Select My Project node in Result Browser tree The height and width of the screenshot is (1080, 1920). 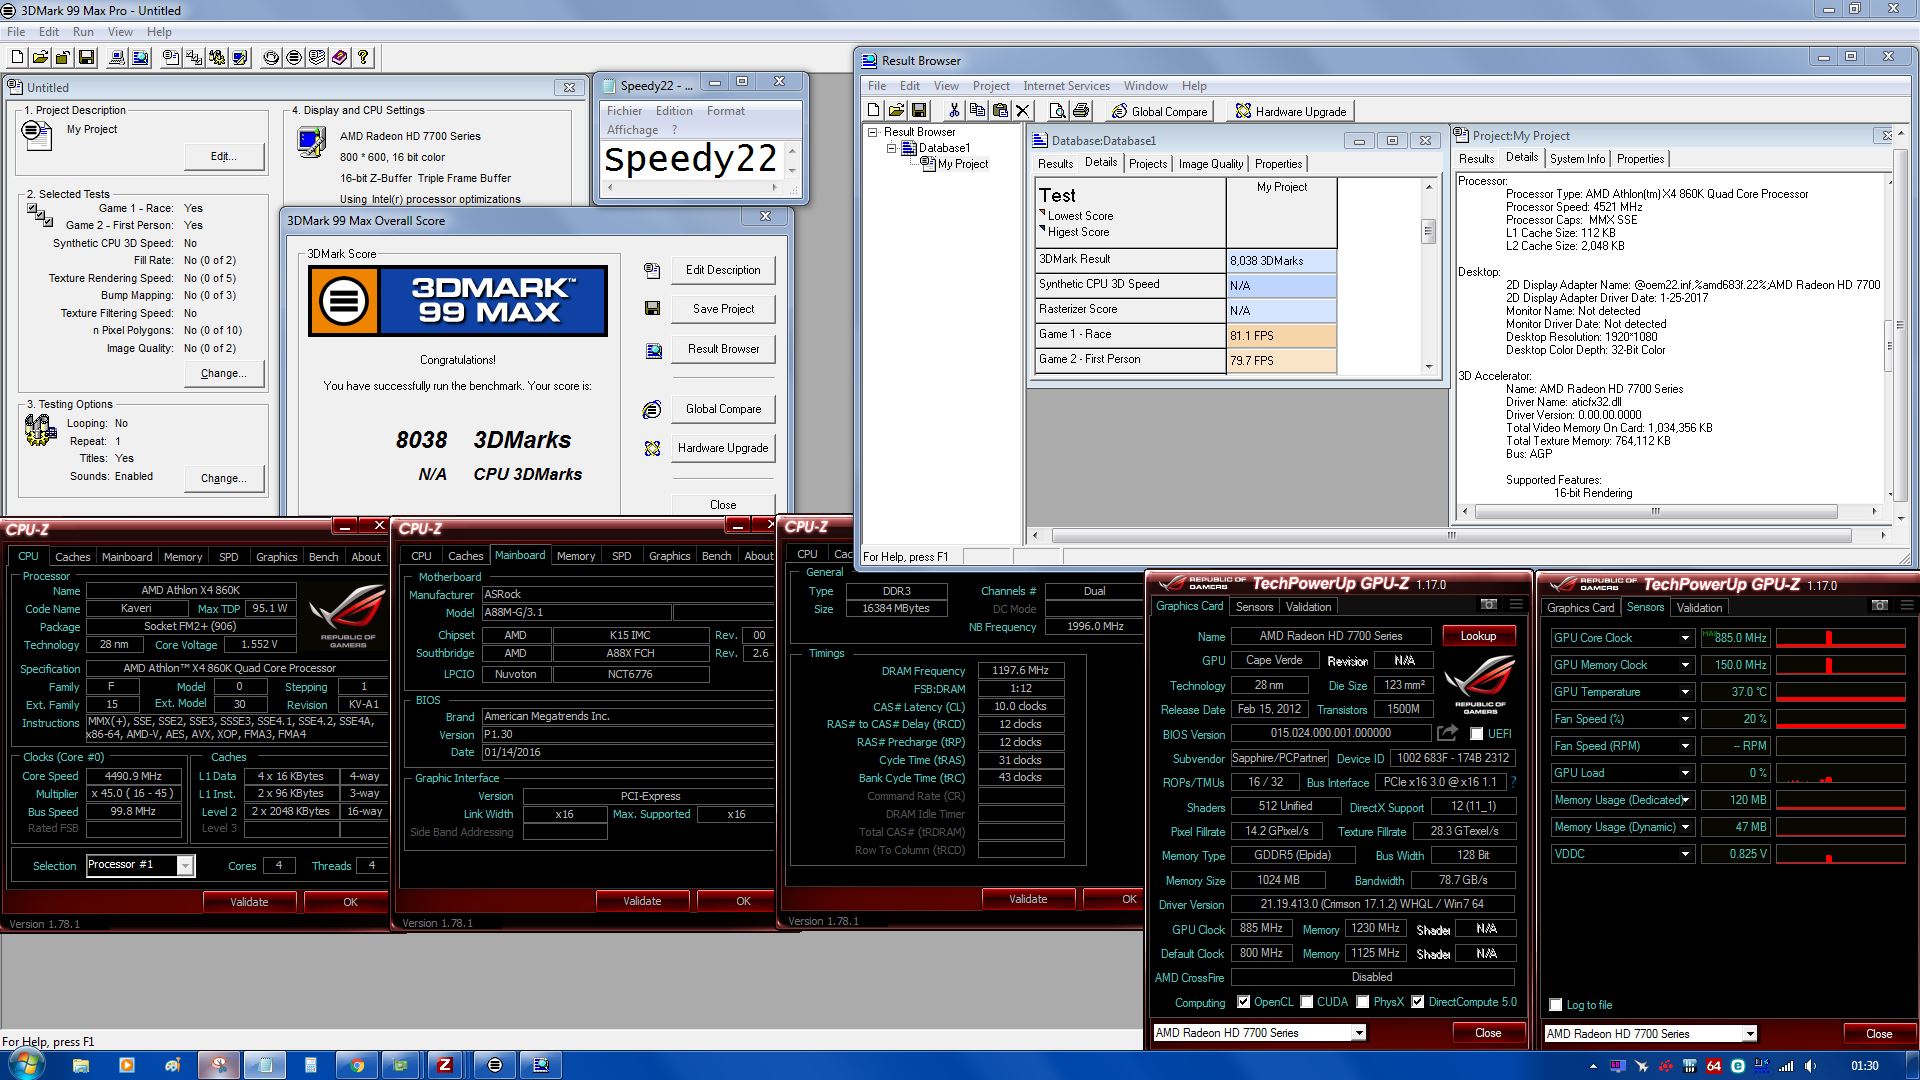click(x=963, y=164)
